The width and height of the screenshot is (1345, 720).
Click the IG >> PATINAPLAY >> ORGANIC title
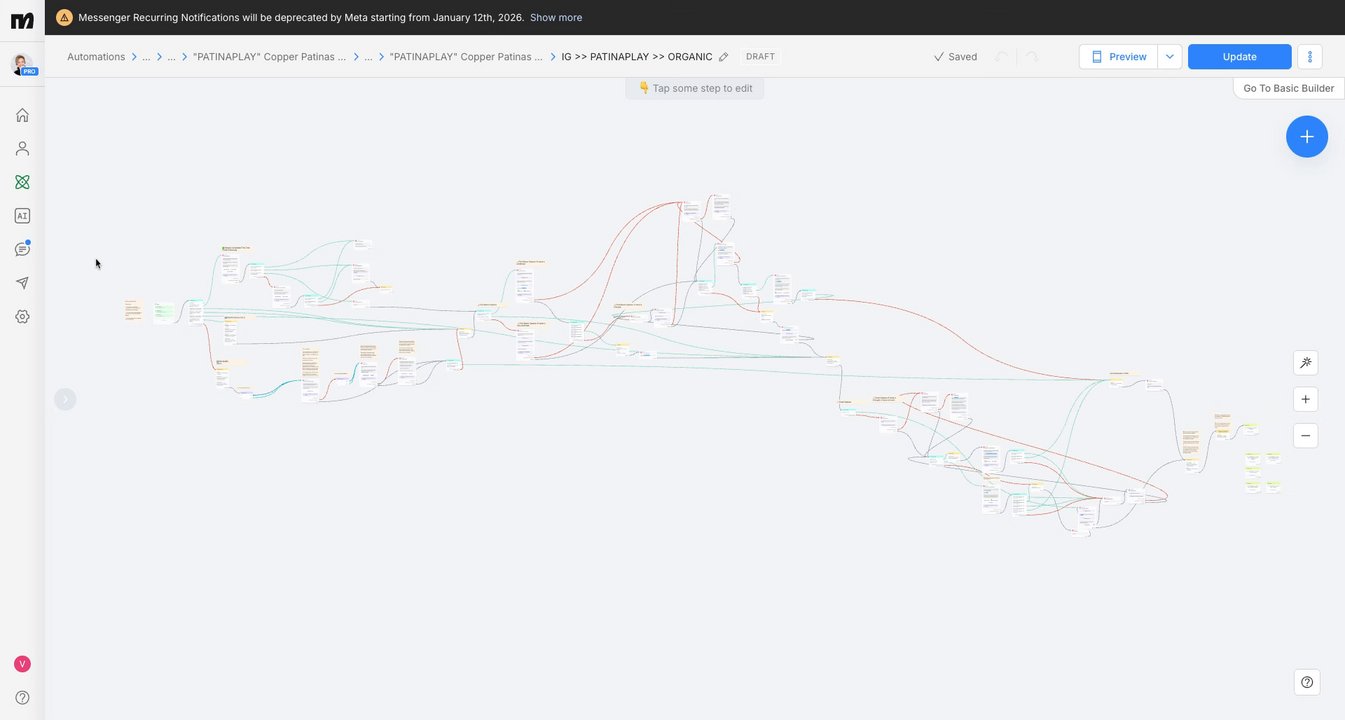tap(637, 57)
